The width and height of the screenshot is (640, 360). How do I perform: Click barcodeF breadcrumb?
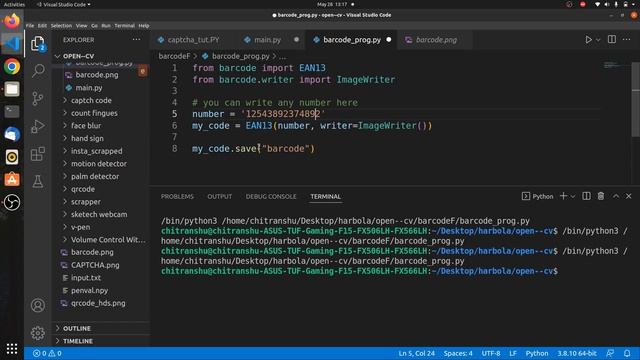174,56
